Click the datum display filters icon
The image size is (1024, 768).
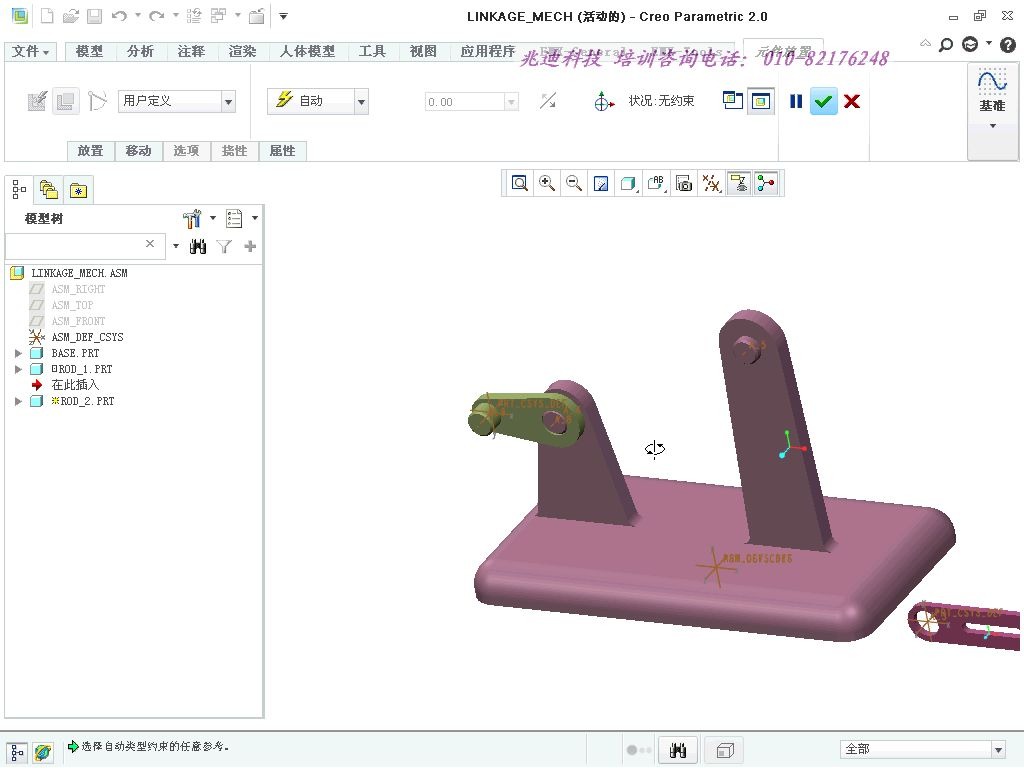711,183
